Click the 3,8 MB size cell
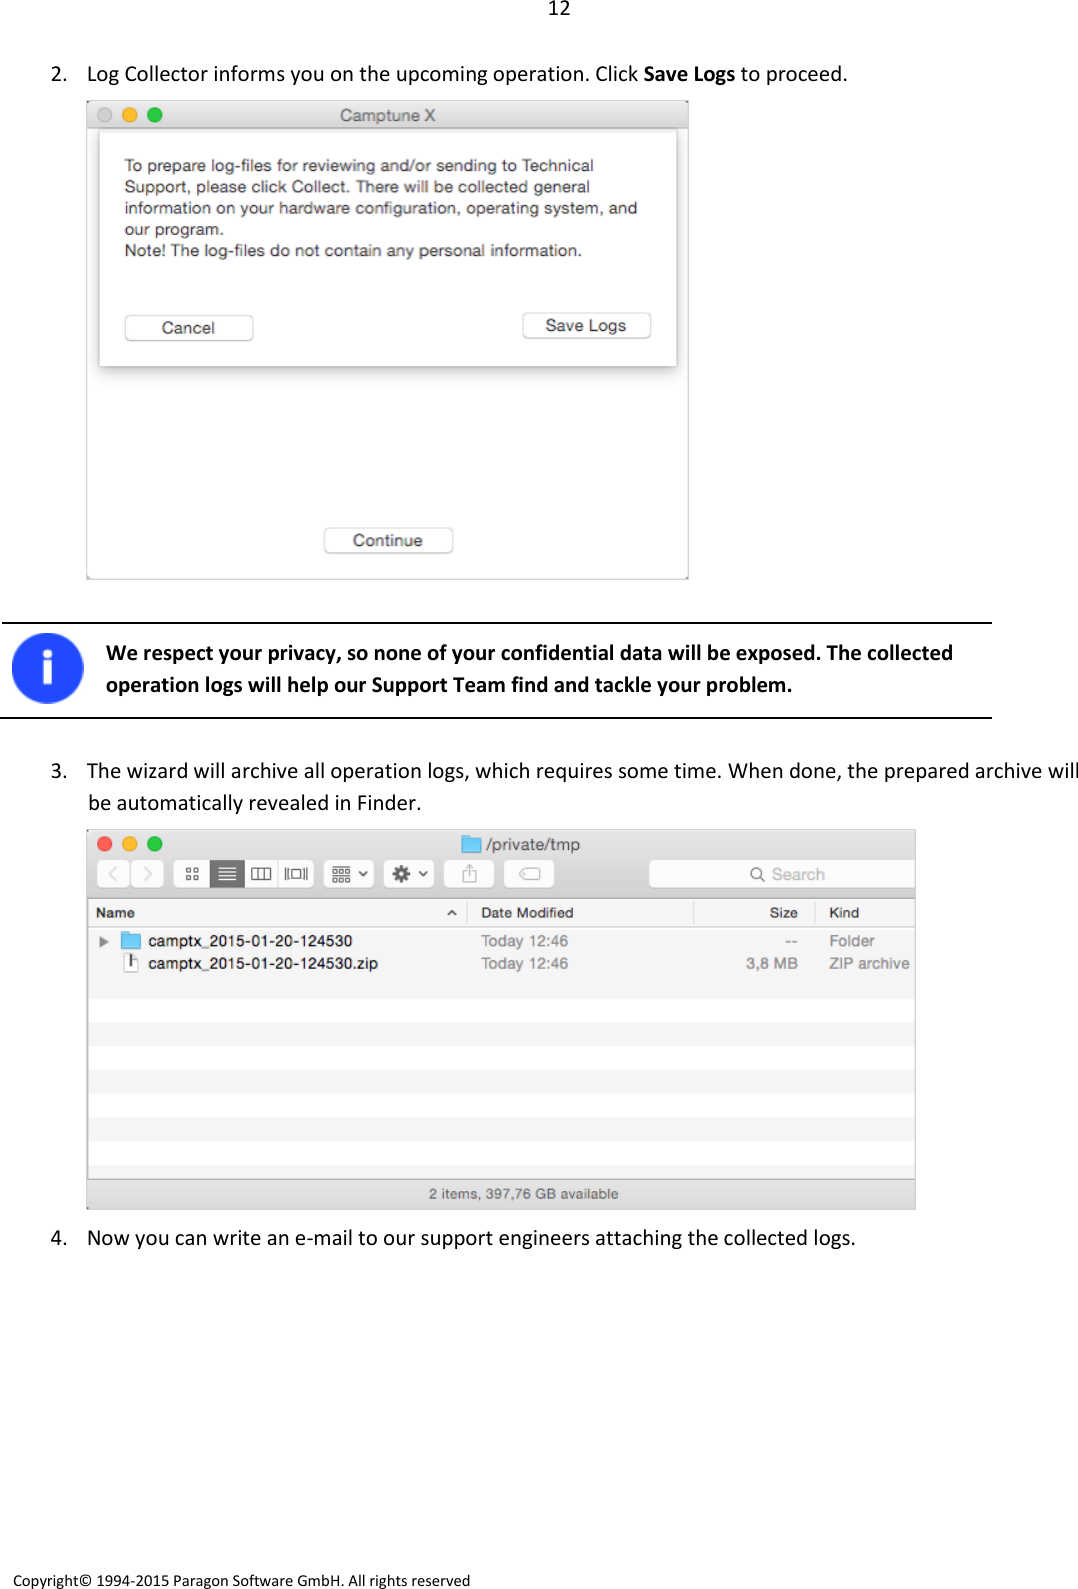Screen dimensions: 1078x1589 click(771, 964)
